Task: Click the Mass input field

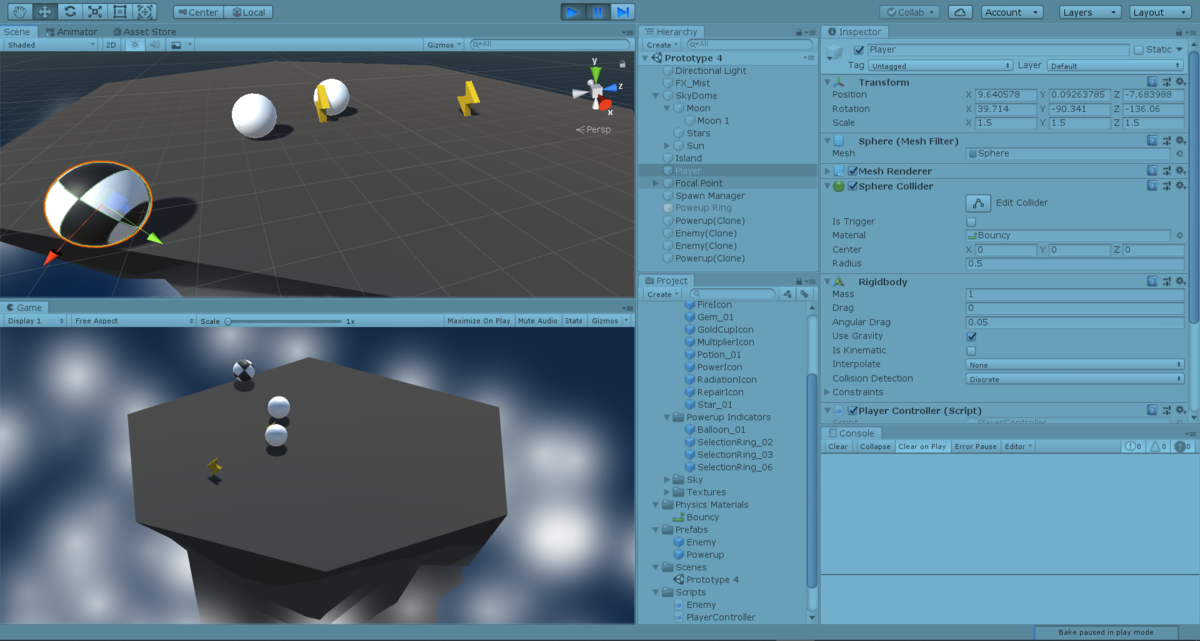Action: click(1076, 294)
